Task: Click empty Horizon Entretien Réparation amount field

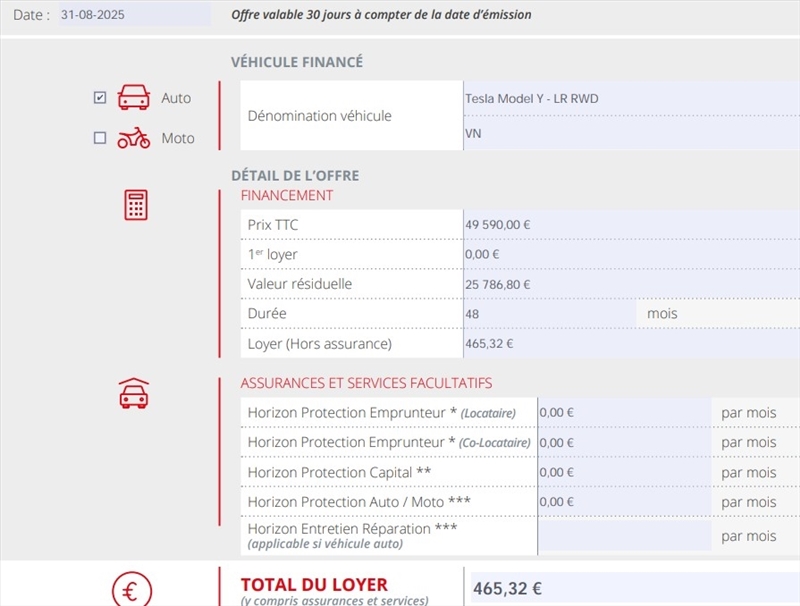Action: pos(625,536)
